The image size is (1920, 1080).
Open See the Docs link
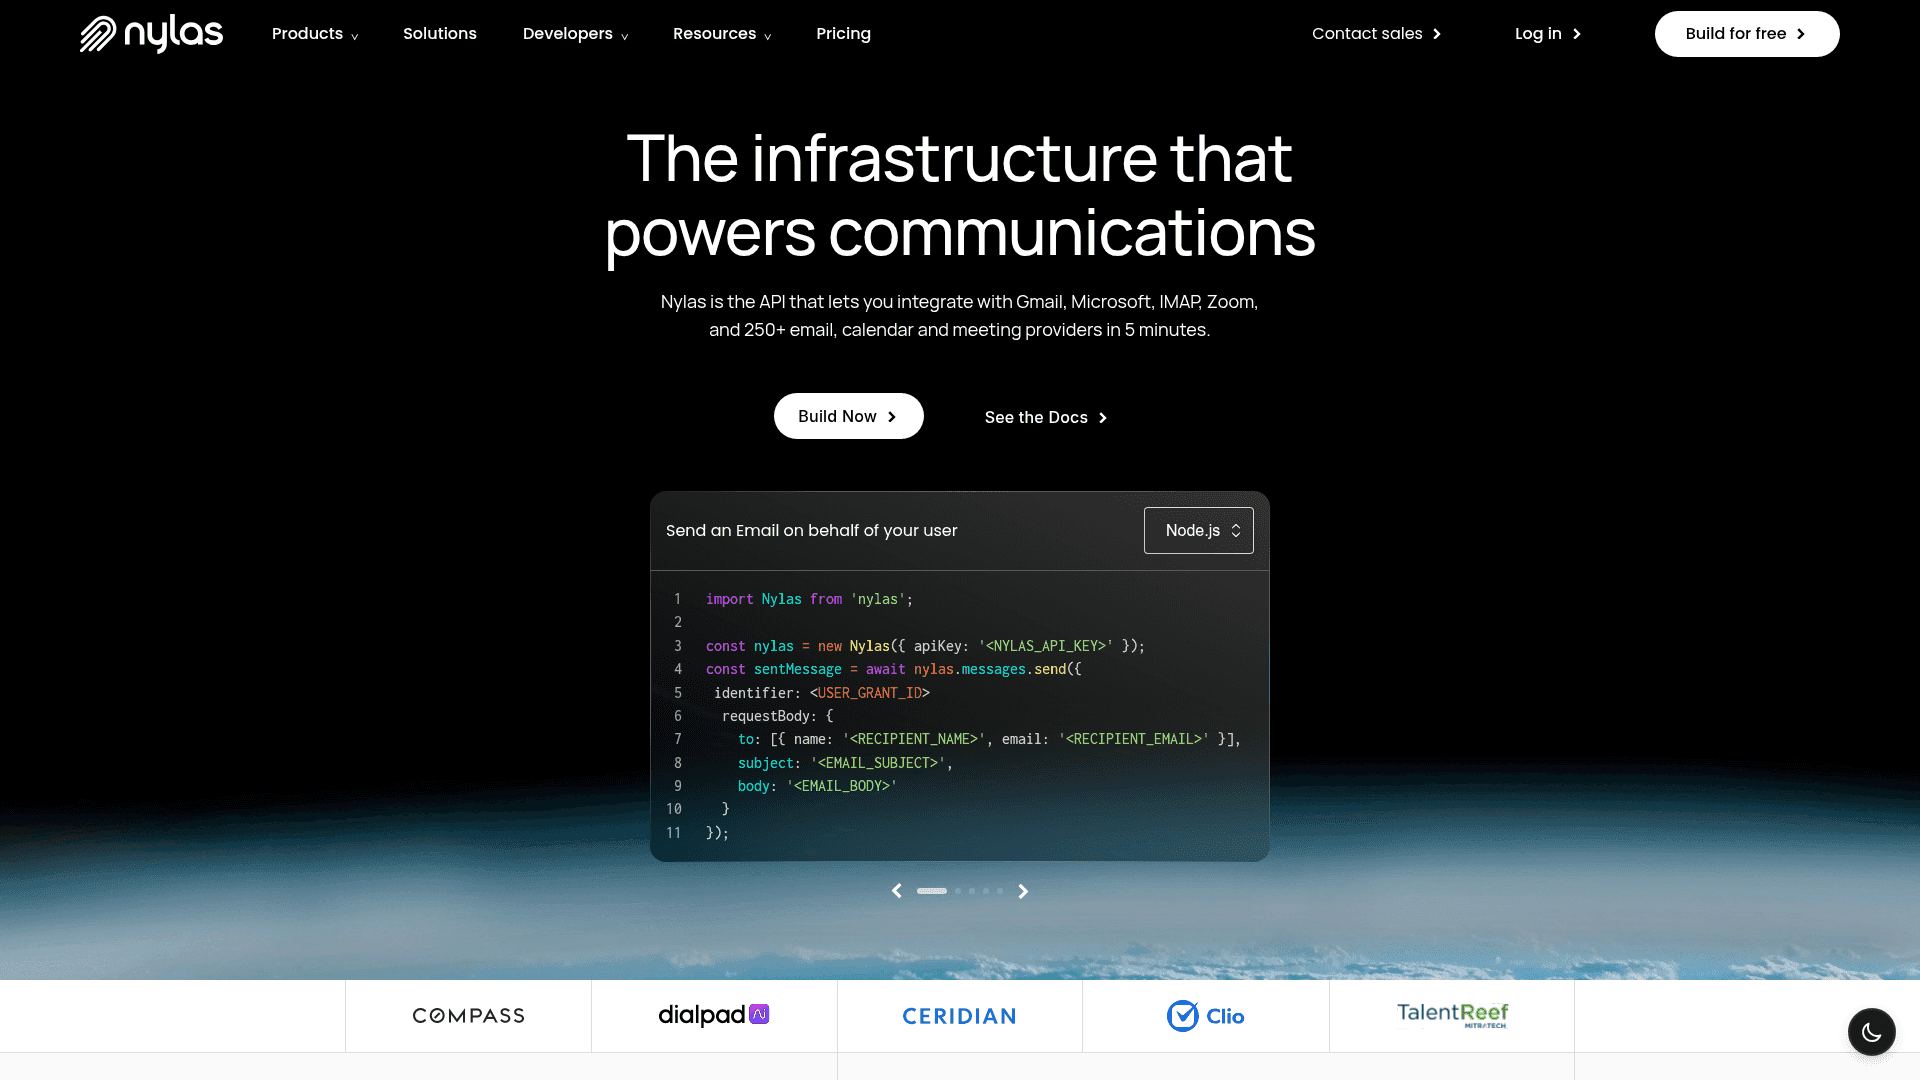(1046, 417)
